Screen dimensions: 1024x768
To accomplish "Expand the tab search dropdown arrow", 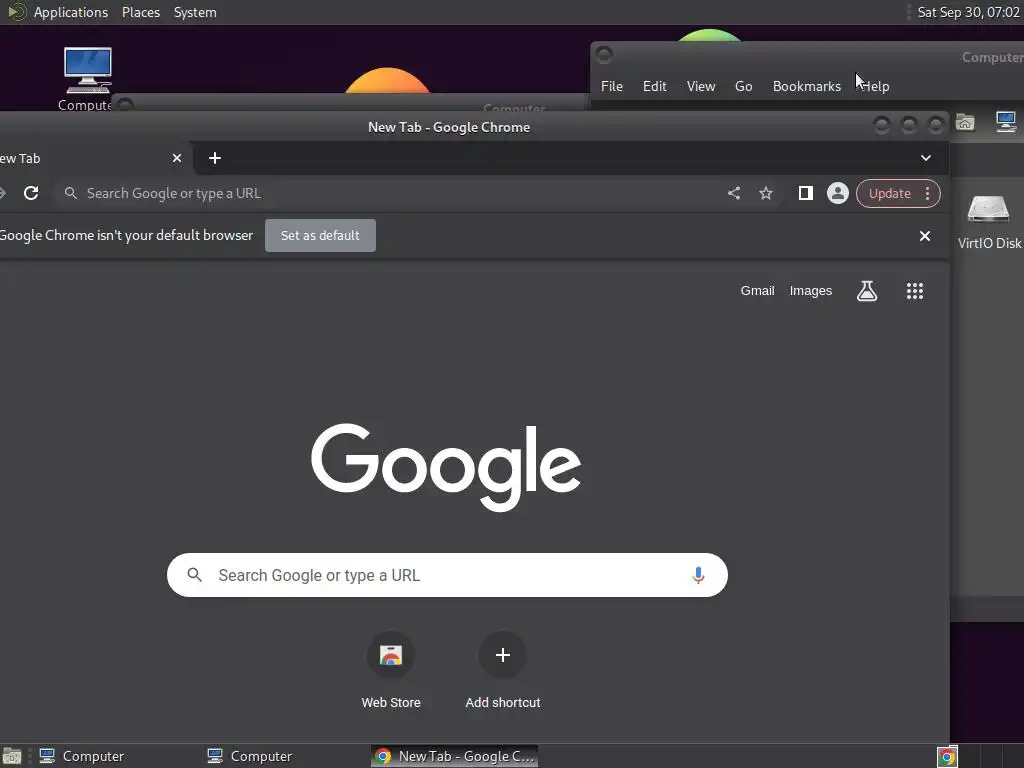I will [926, 158].
